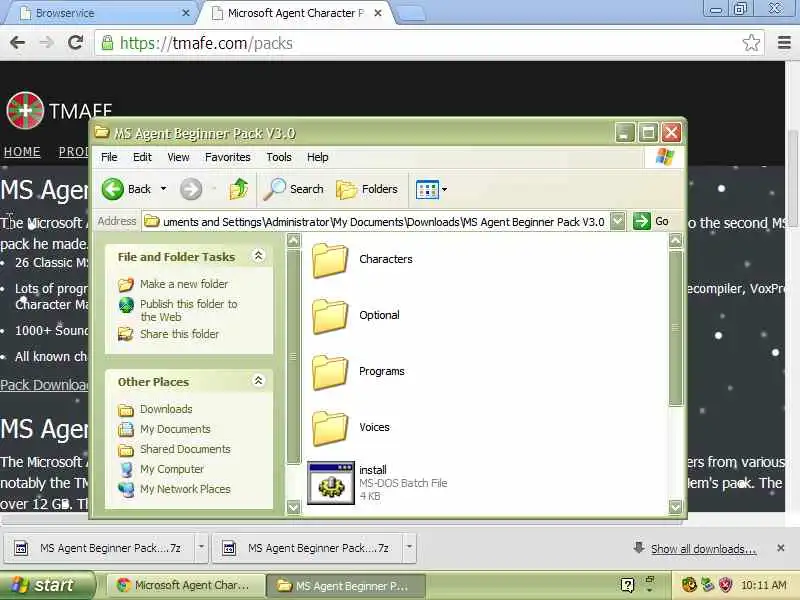800x600 pixels.
Task: Go to My Documents in Other Places
Action: click(175, 429)
